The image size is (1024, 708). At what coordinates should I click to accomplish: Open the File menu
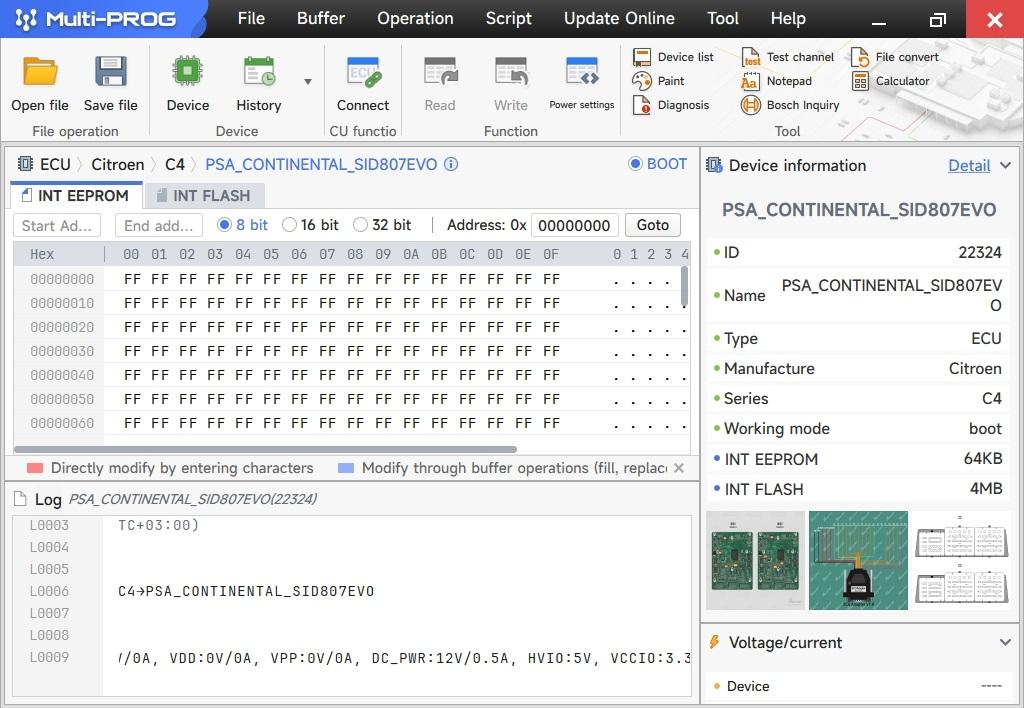pos(251,18)
